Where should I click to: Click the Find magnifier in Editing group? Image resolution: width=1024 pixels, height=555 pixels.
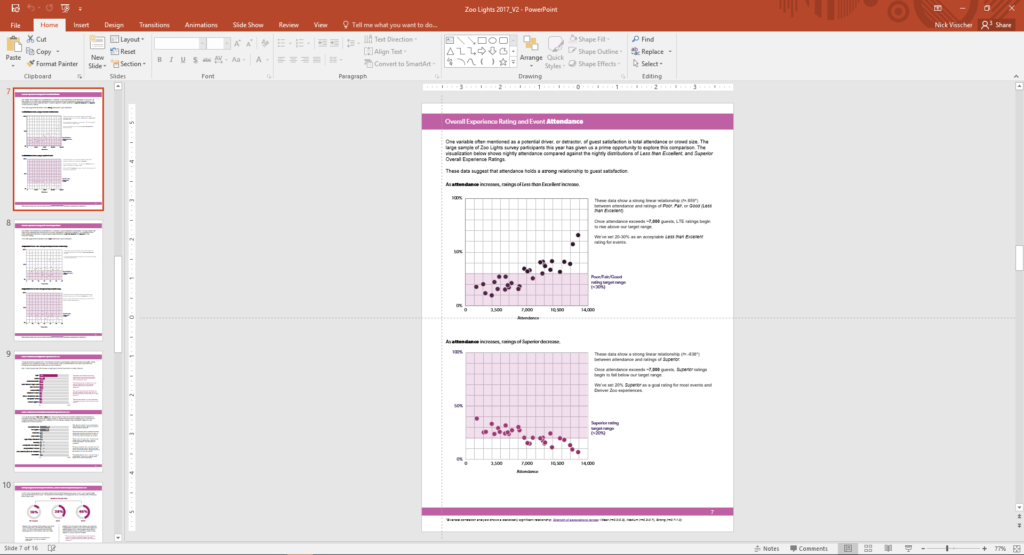(641, 39)
